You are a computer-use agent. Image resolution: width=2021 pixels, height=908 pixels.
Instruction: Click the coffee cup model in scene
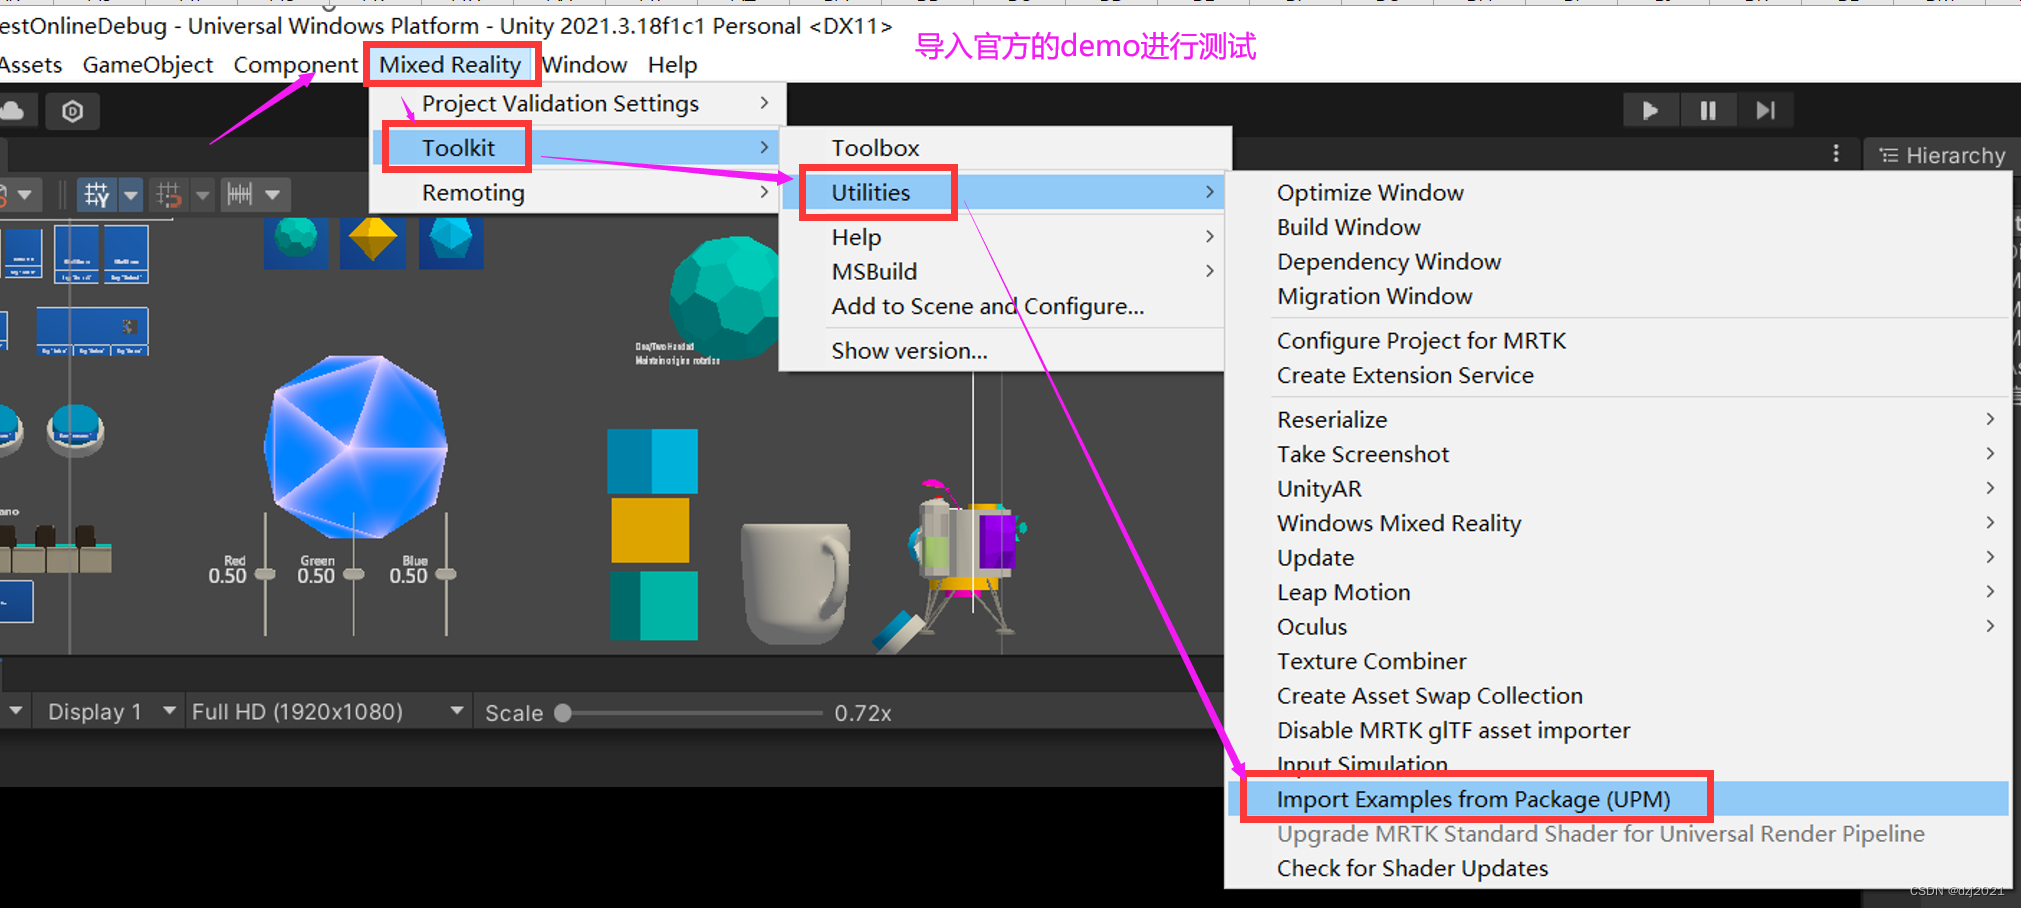[796, 582]
